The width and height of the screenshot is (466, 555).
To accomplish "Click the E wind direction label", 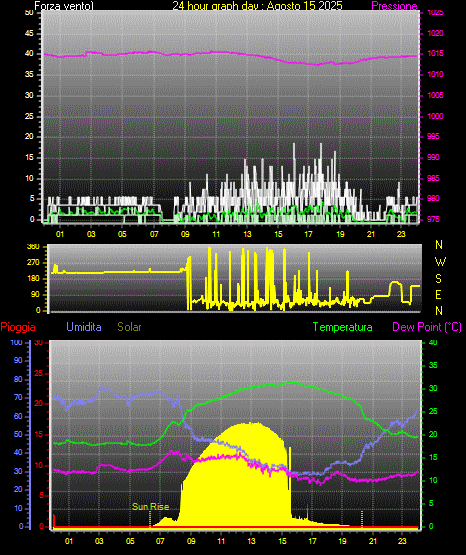I will 438,294.
